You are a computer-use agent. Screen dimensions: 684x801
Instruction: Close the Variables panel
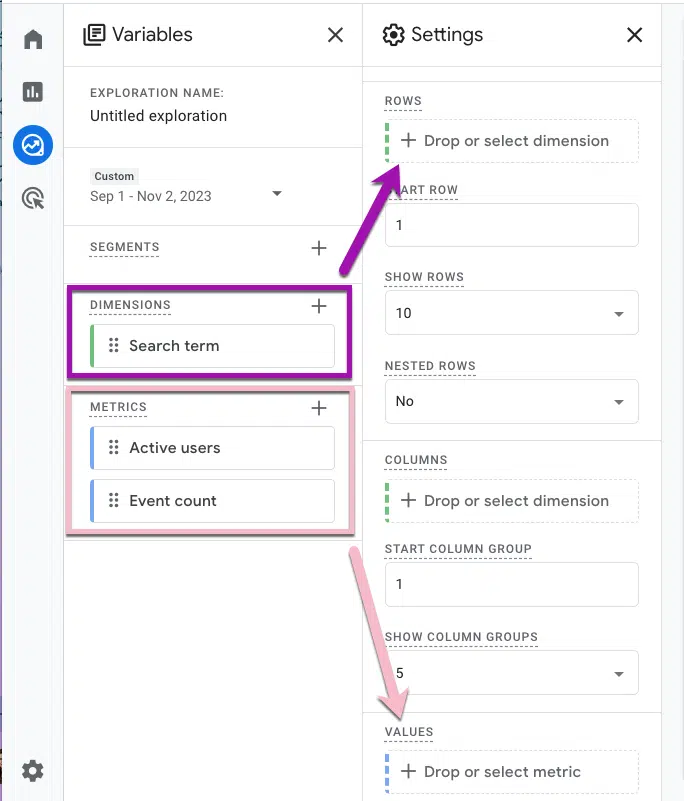[335, 35]
